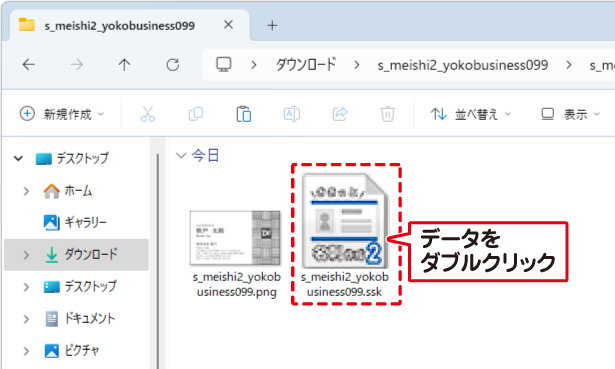The image size is (615, 369).
Task: Click the Cut scissors icon
Action: [148, 114]
